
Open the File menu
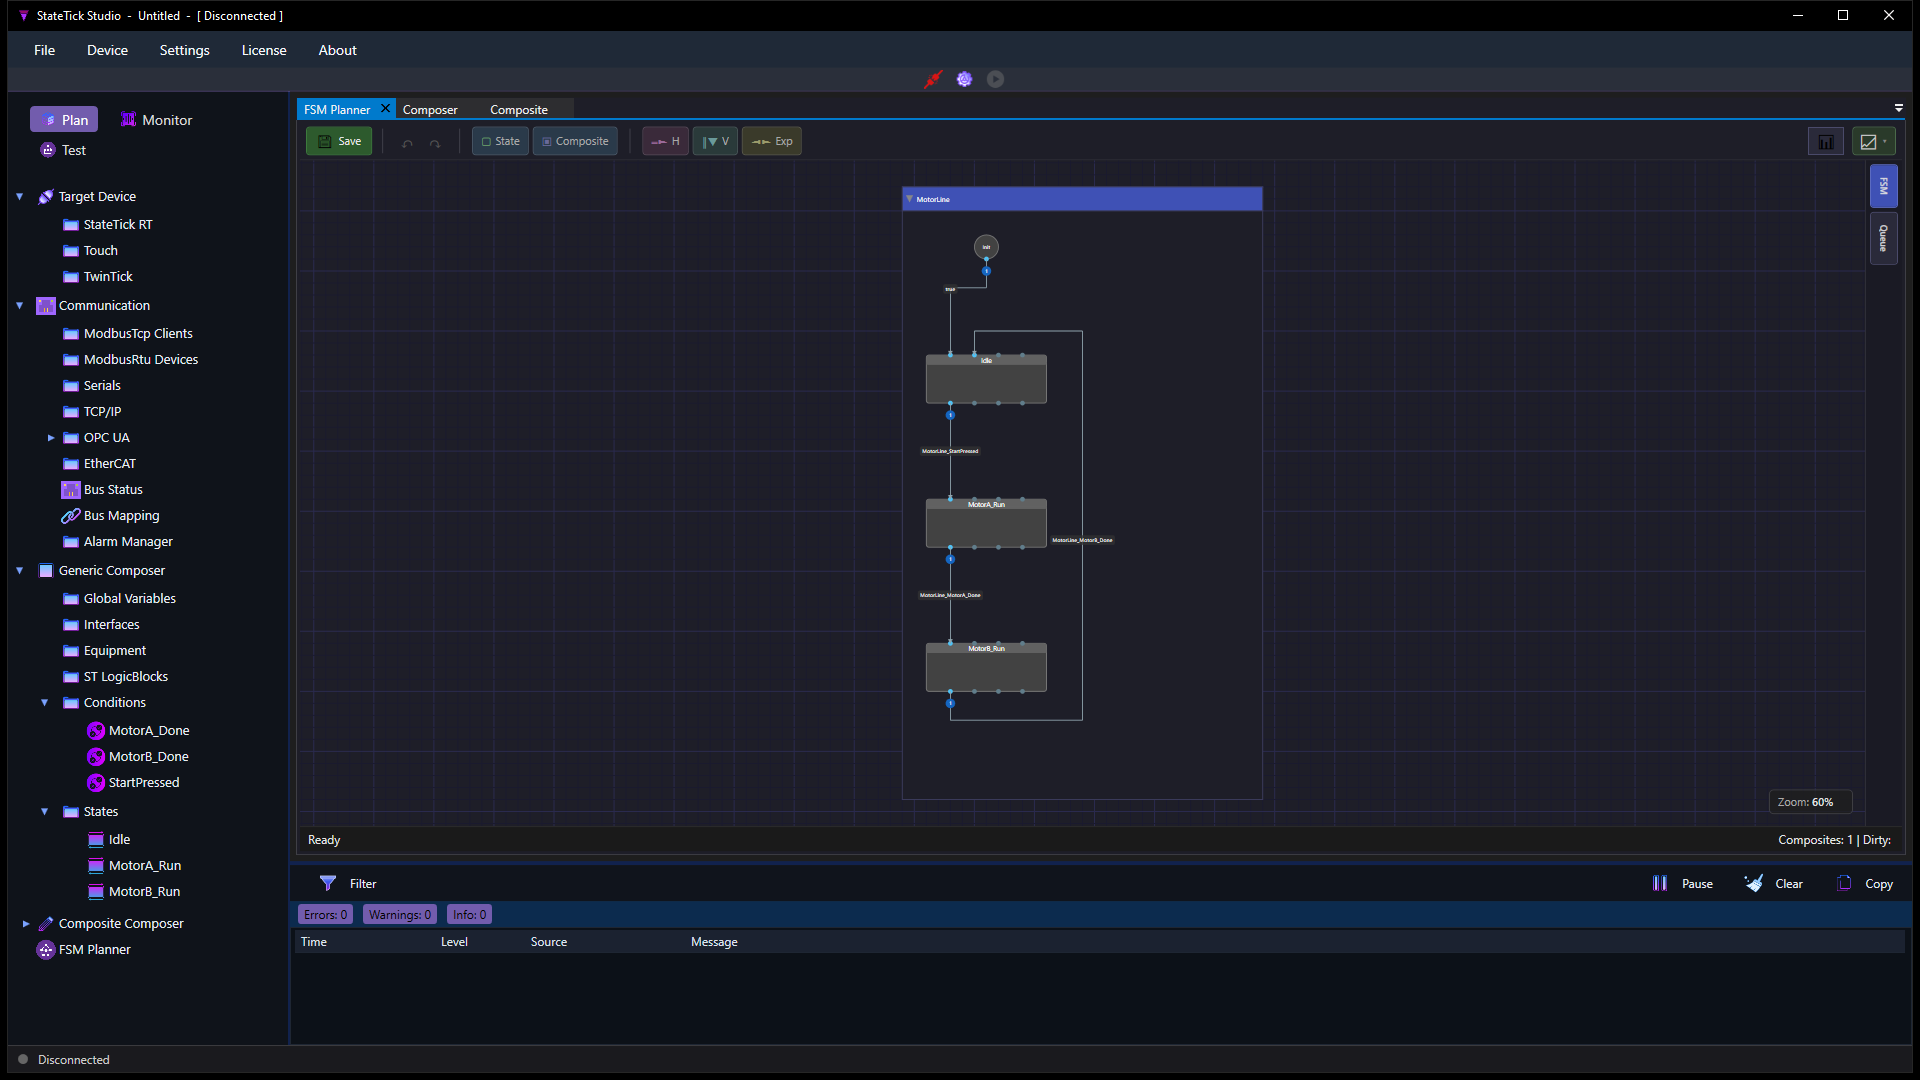point(44,50)
